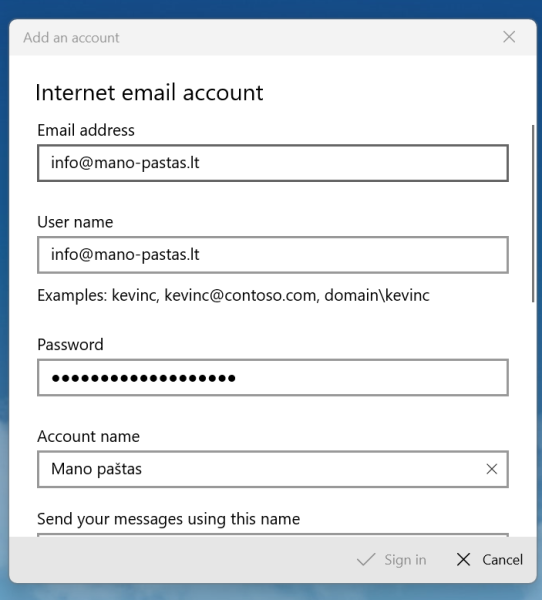
Task: Click the Cancel button label
Action: click(502, 560)
